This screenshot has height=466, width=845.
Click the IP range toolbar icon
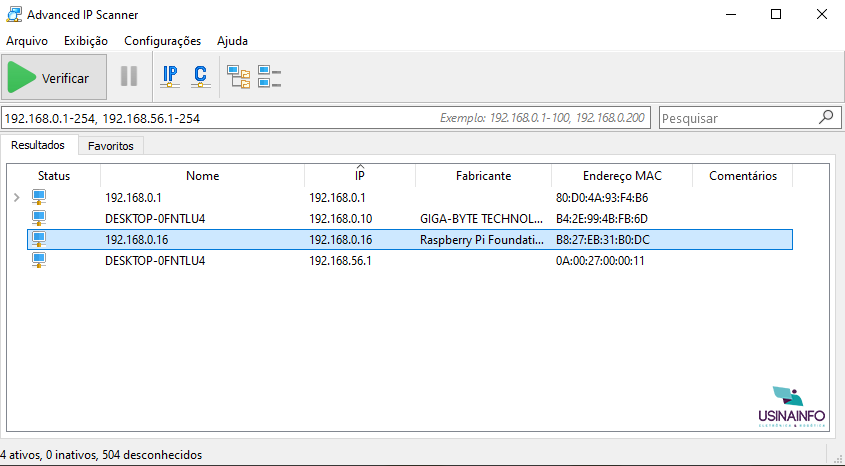coord(170,77)
